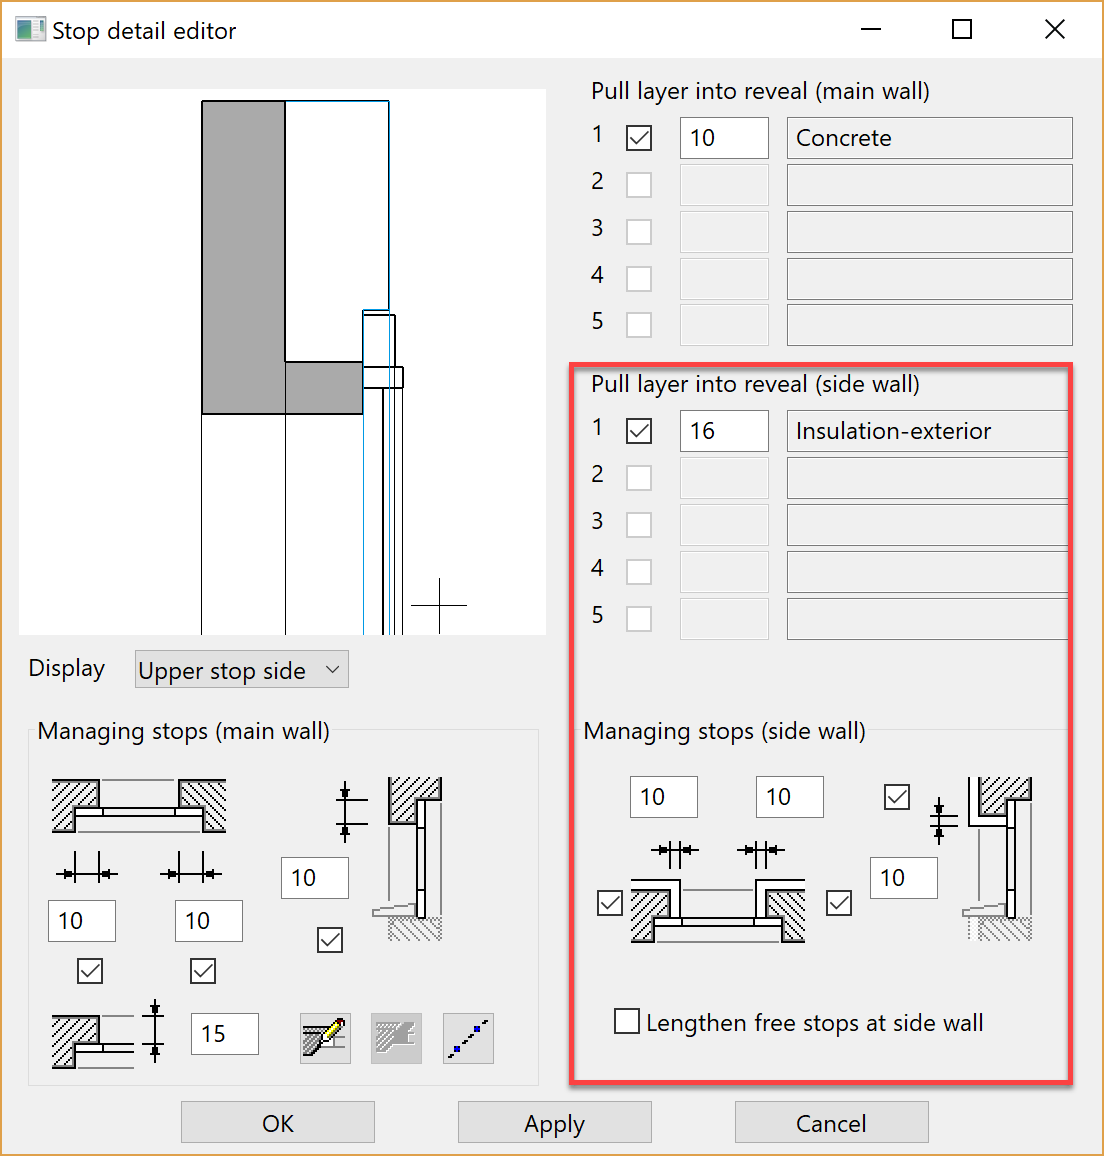
Task: Enable side wall layer 3 checkbox
Action: tap(639, 525)
